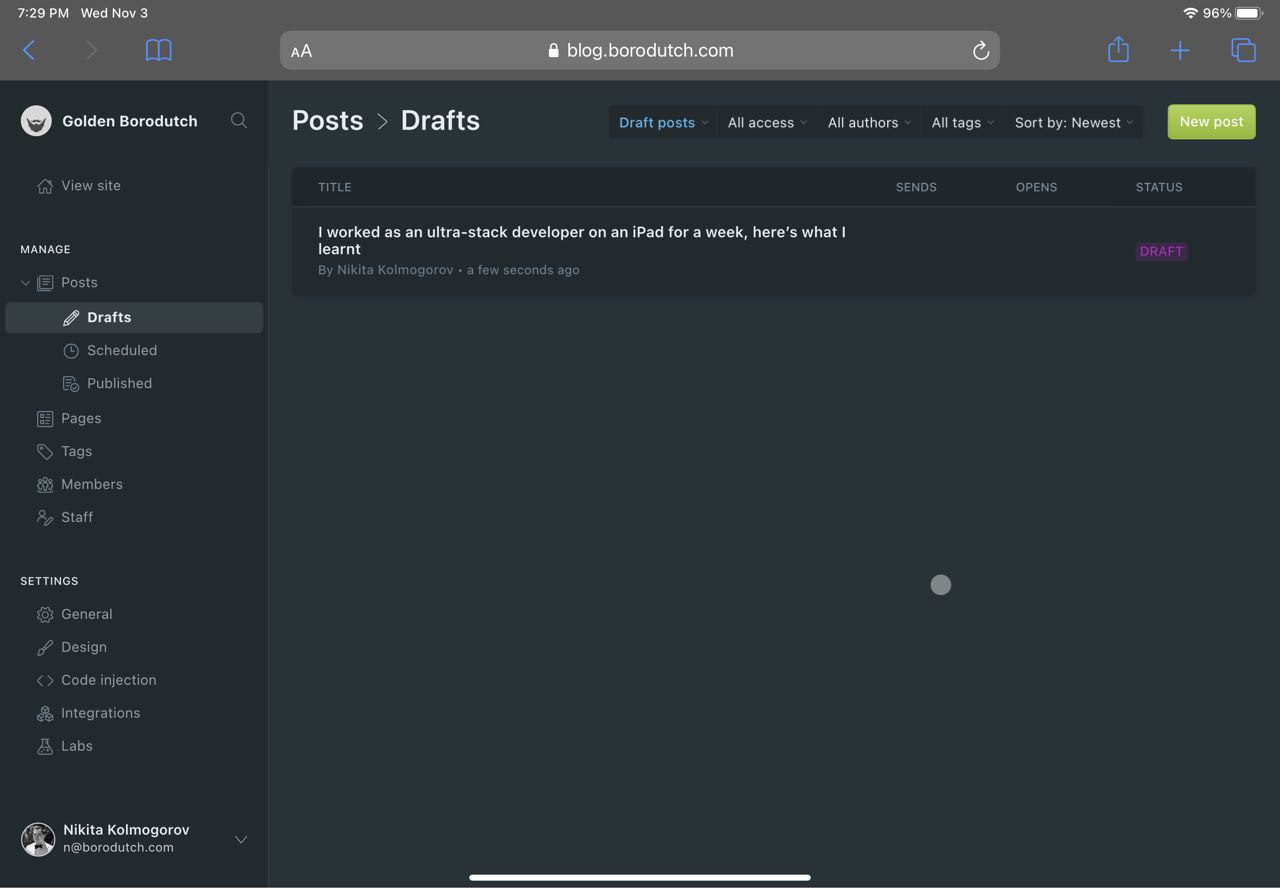Click the STATUS column header
The height and width of the screenshot is (889, 1280).
1159,187
